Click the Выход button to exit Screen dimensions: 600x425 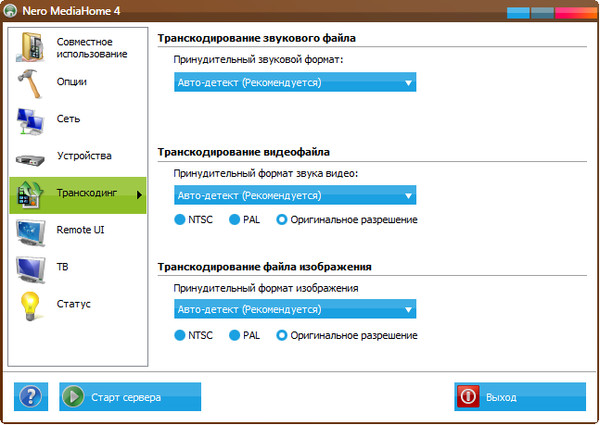[x=519, y=397]
